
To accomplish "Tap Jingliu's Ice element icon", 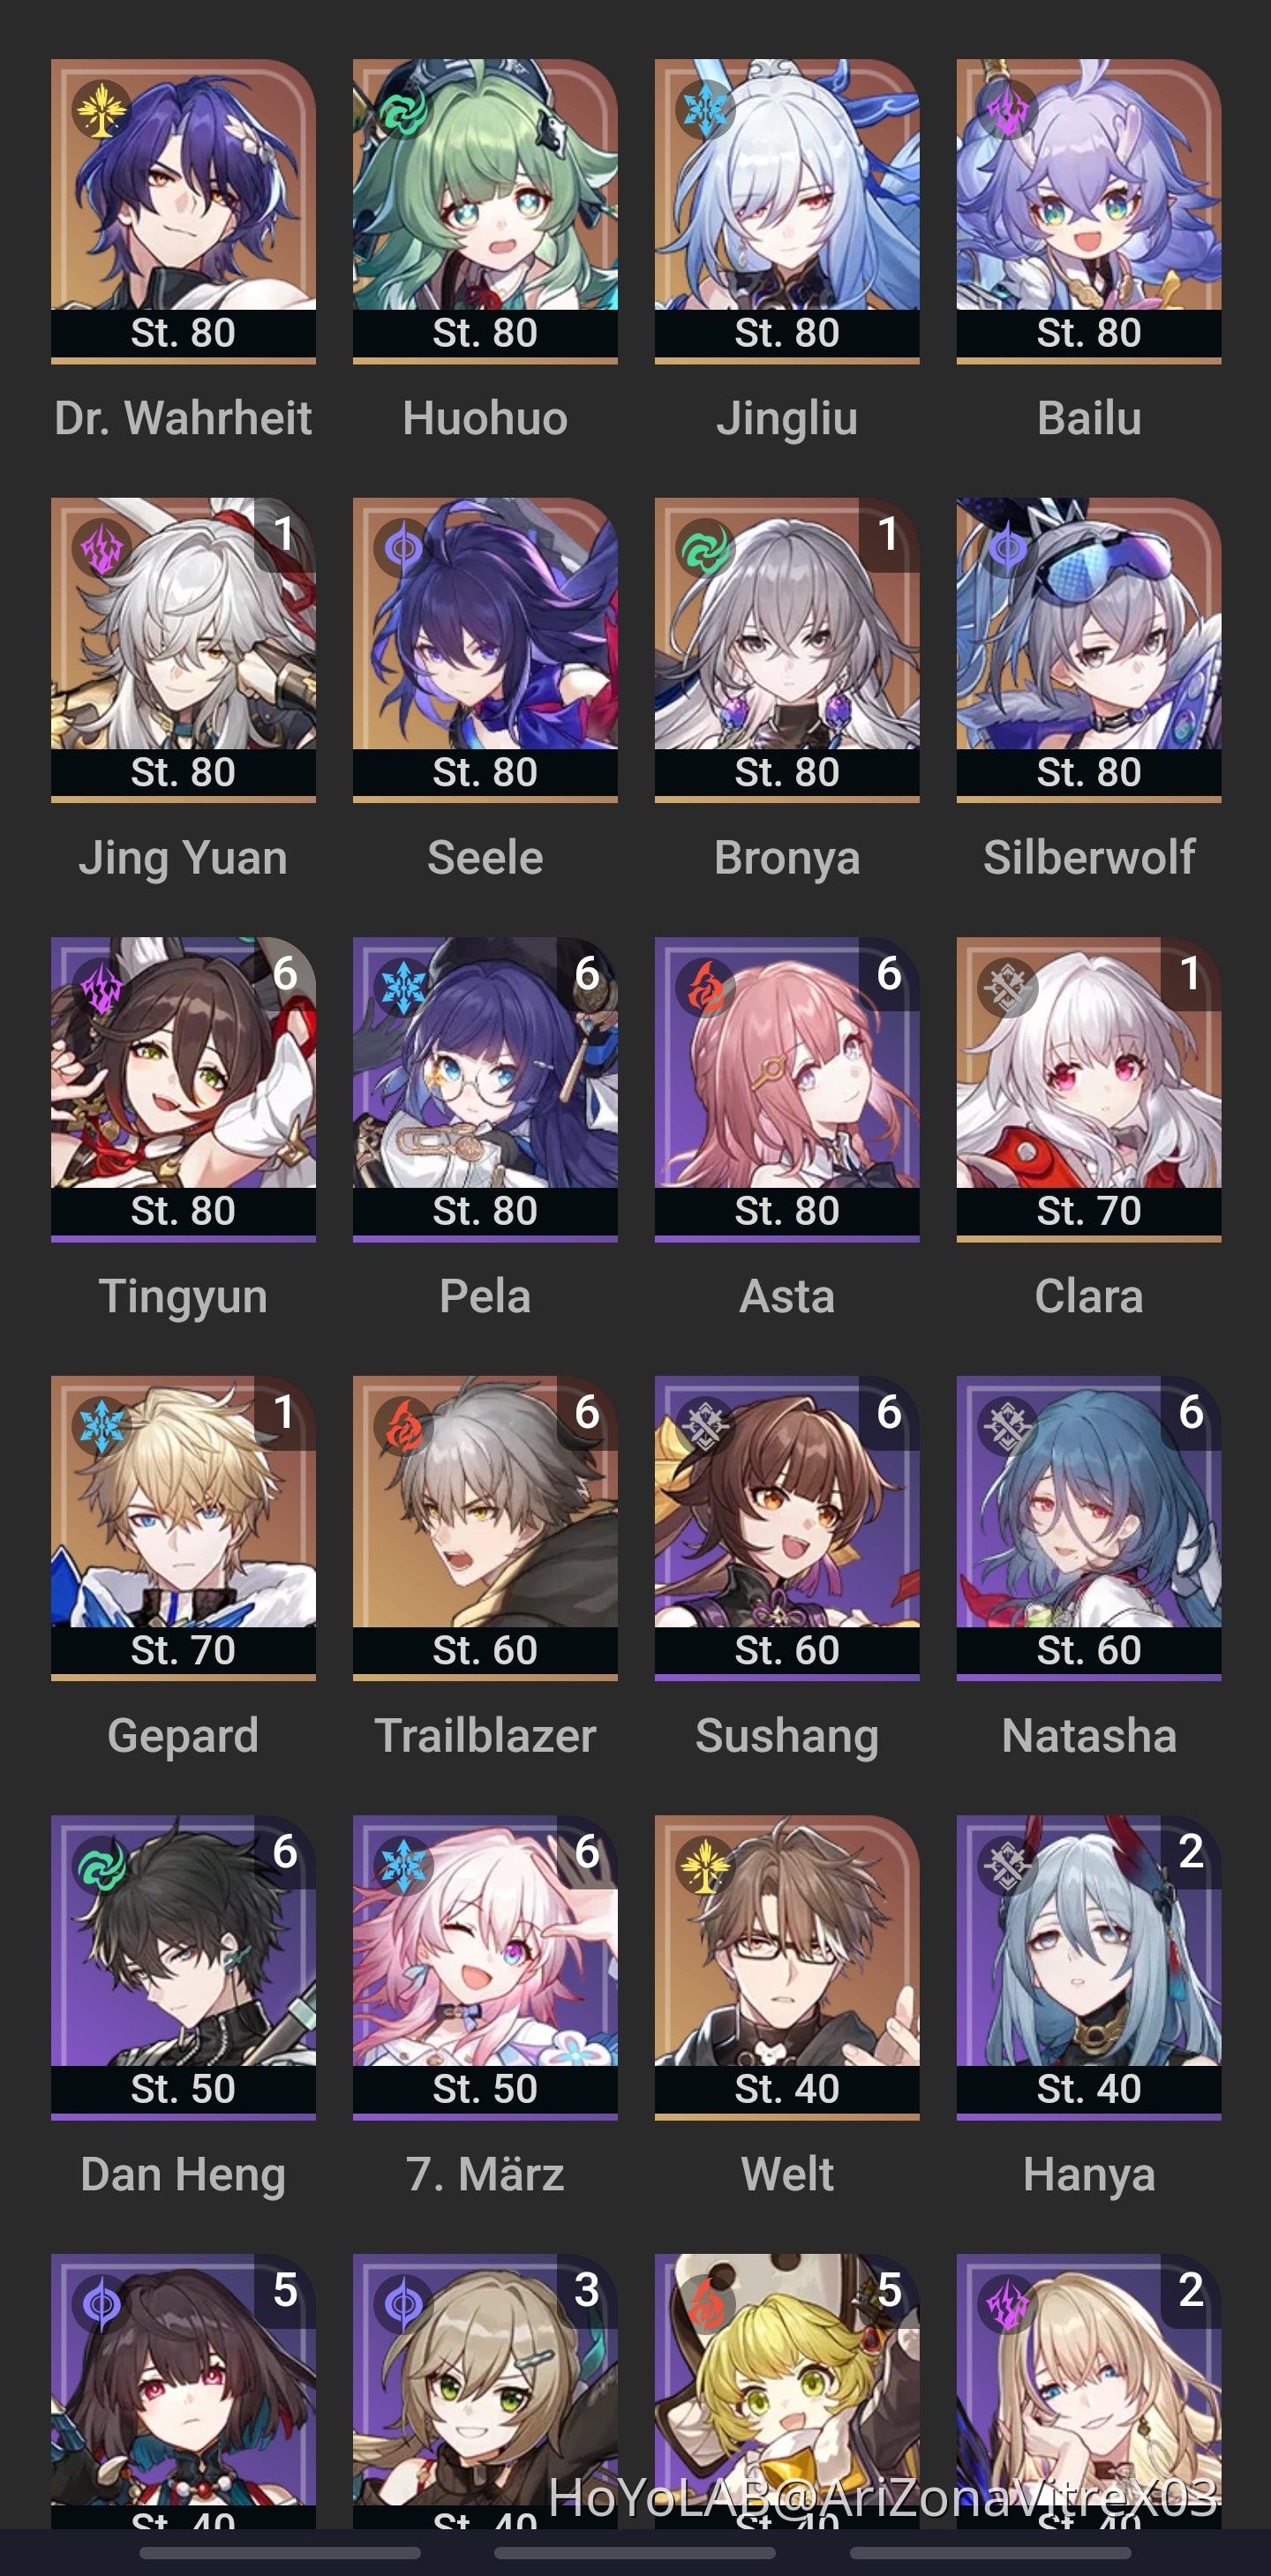I will [705, 109].
